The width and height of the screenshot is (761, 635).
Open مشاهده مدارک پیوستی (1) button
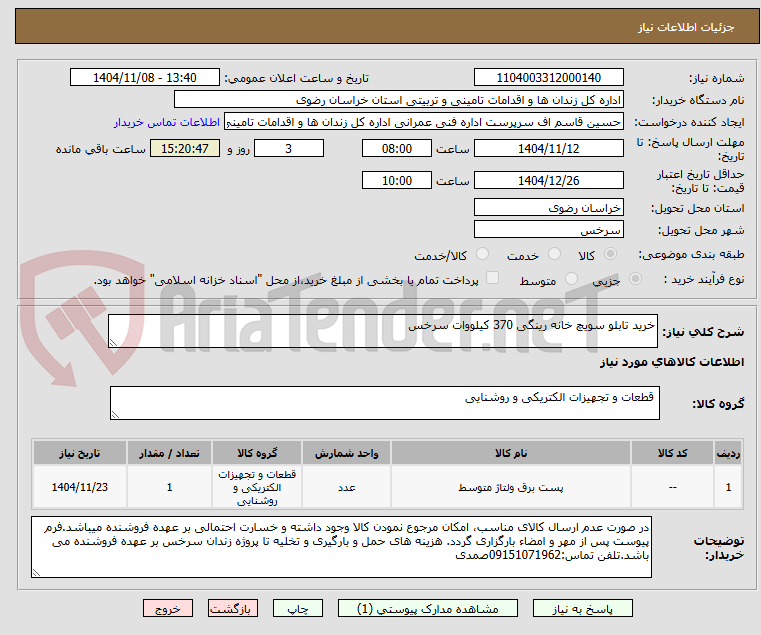tap(428, 608)
